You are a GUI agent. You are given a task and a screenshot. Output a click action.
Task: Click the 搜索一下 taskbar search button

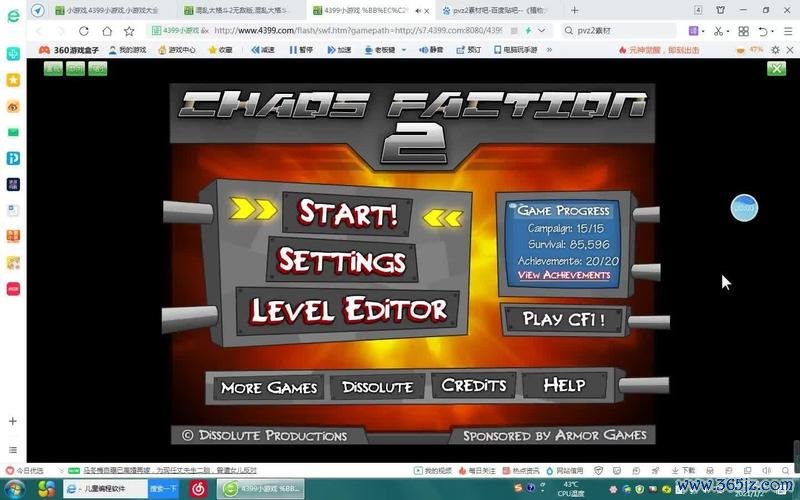163,489
